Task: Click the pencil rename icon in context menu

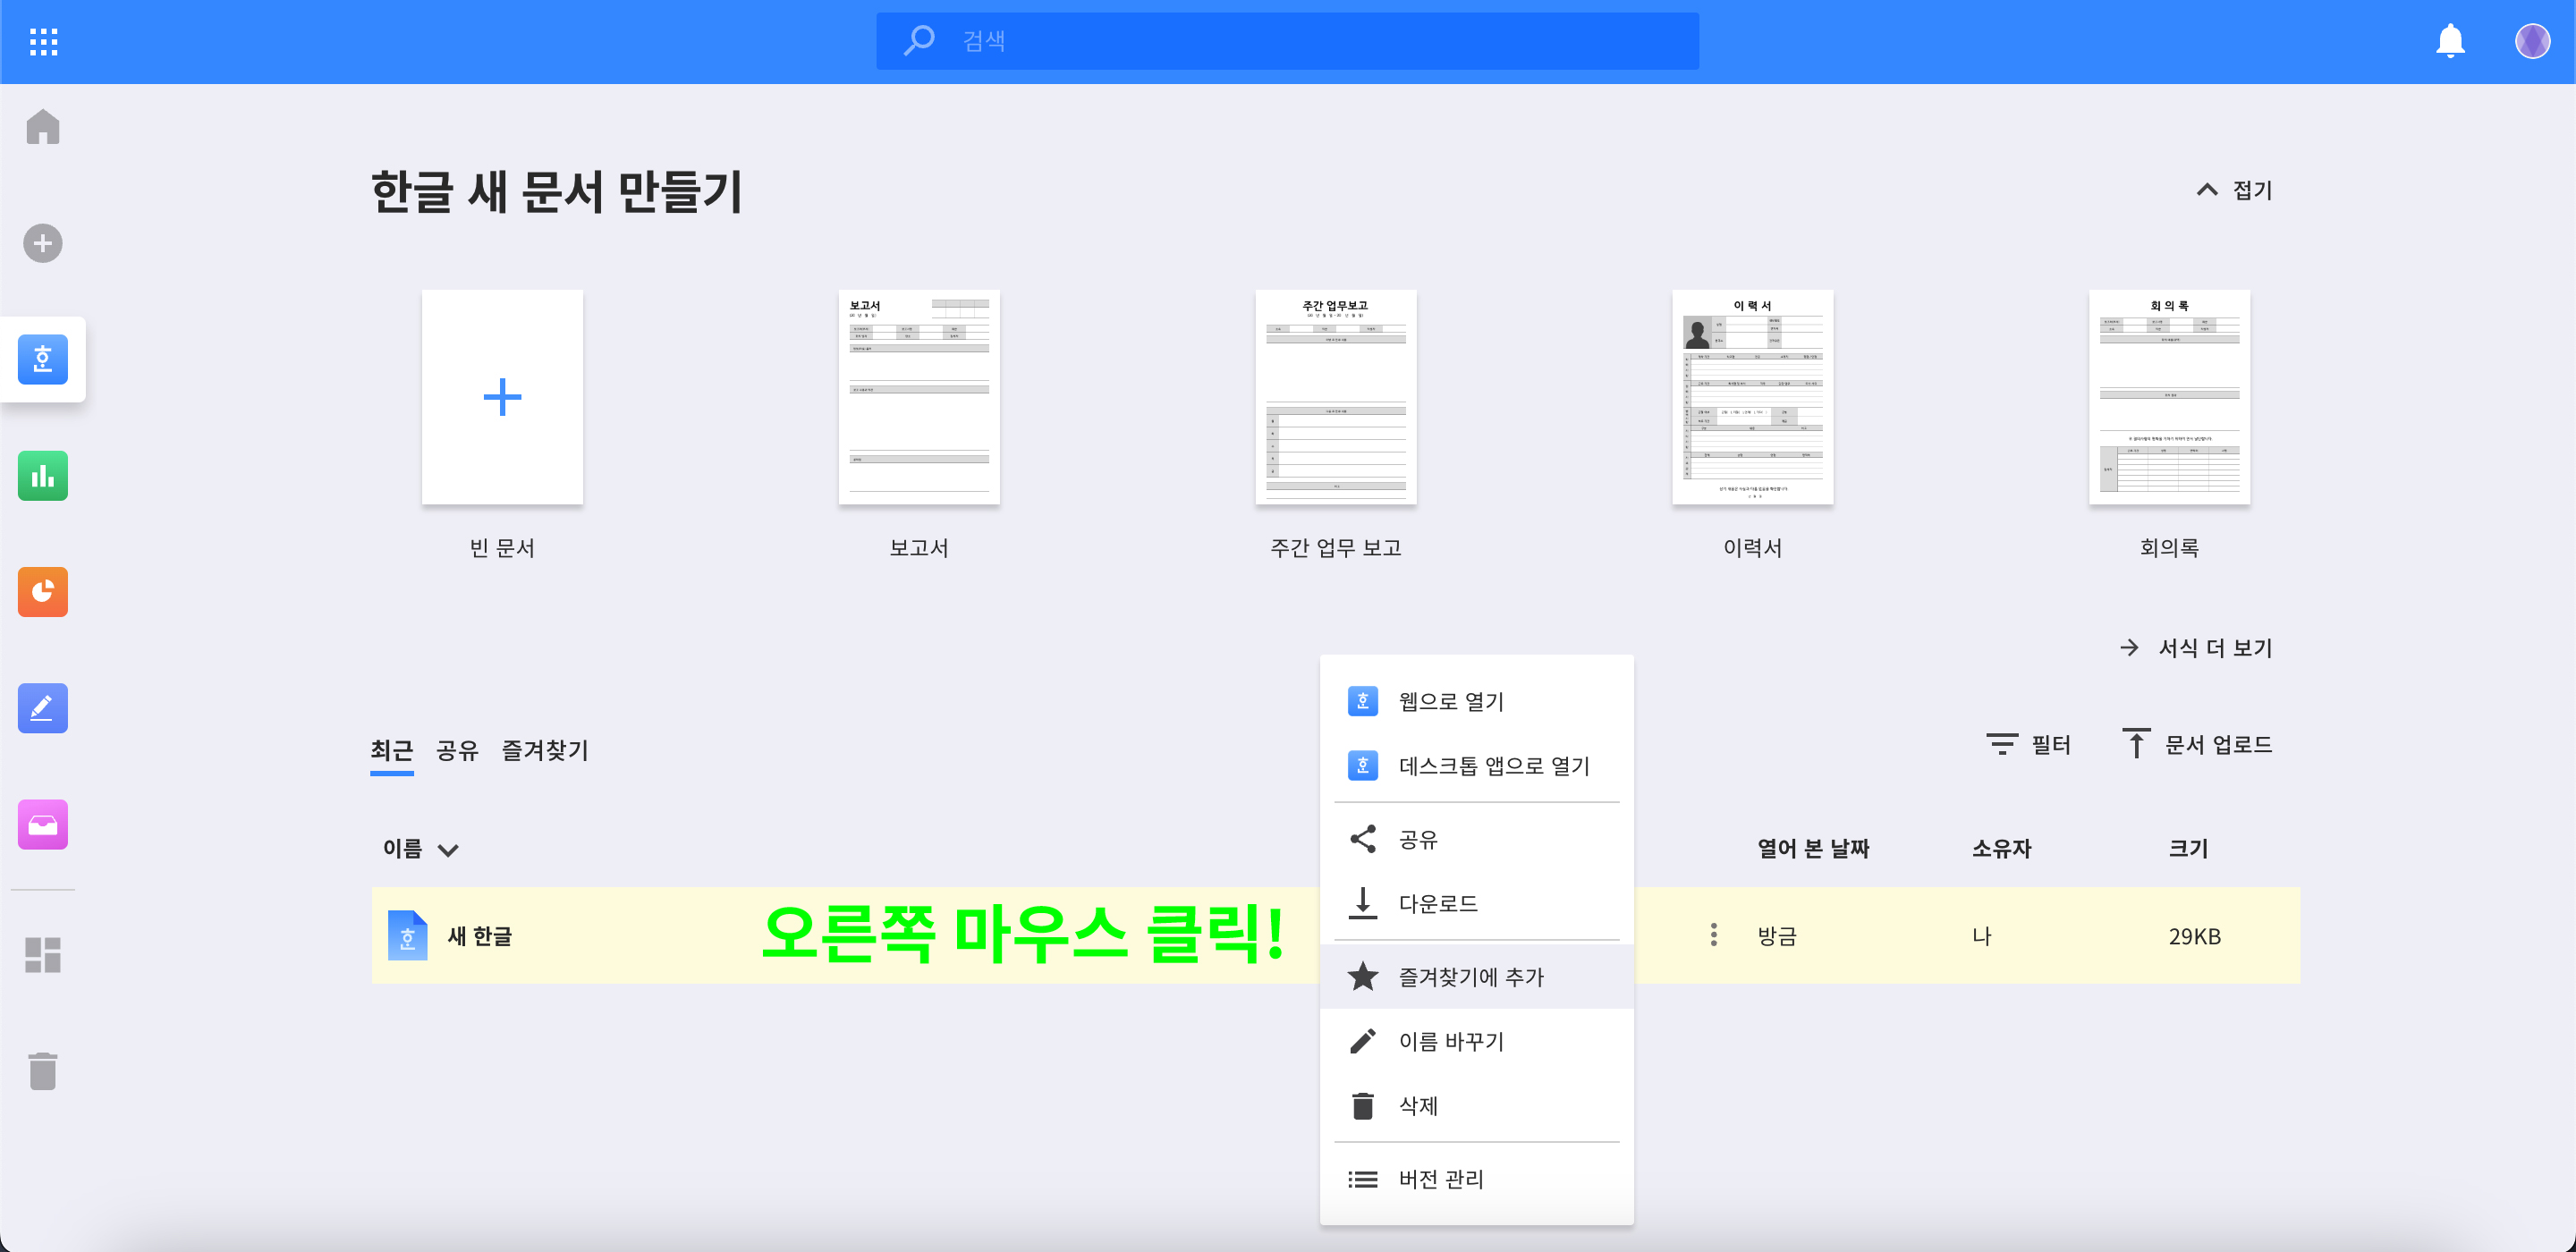Action: tap(1363, 1040)
